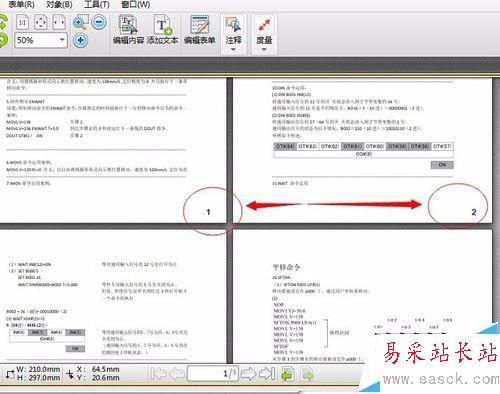Click the green previous view icon
The image size is (500, 394).
(288, 374)
